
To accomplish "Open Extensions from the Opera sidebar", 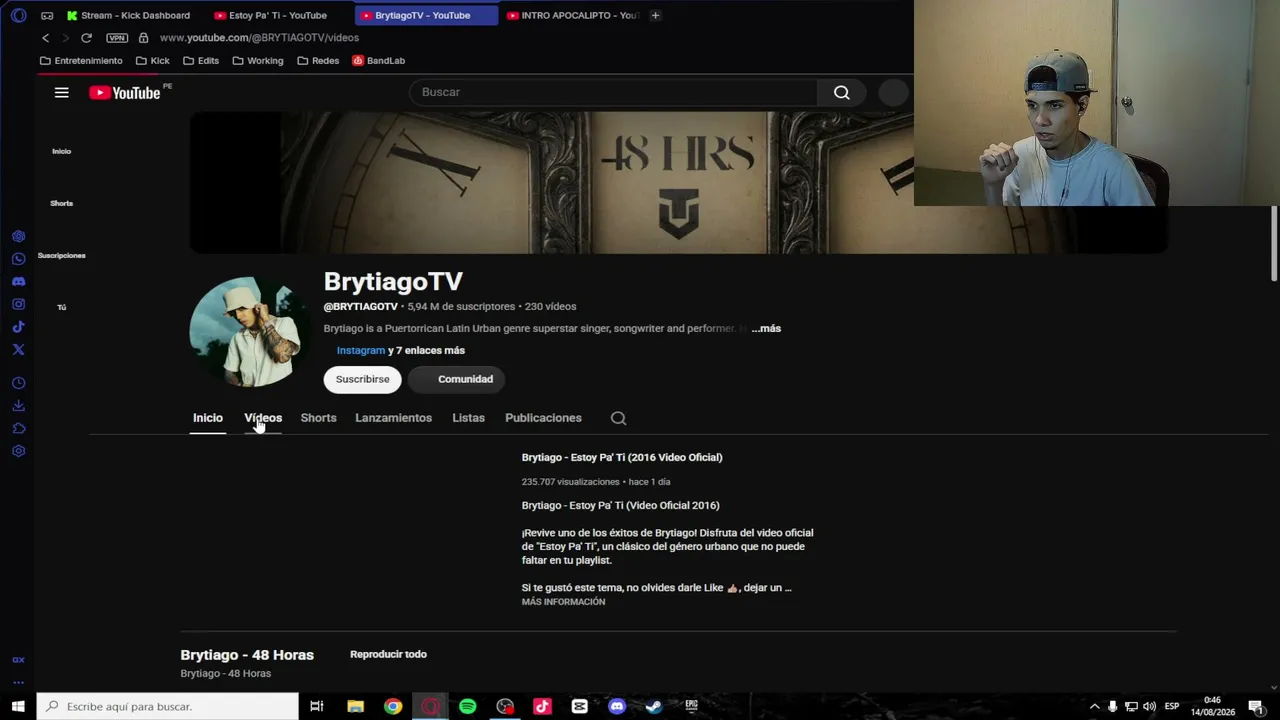I will [18, 428].
